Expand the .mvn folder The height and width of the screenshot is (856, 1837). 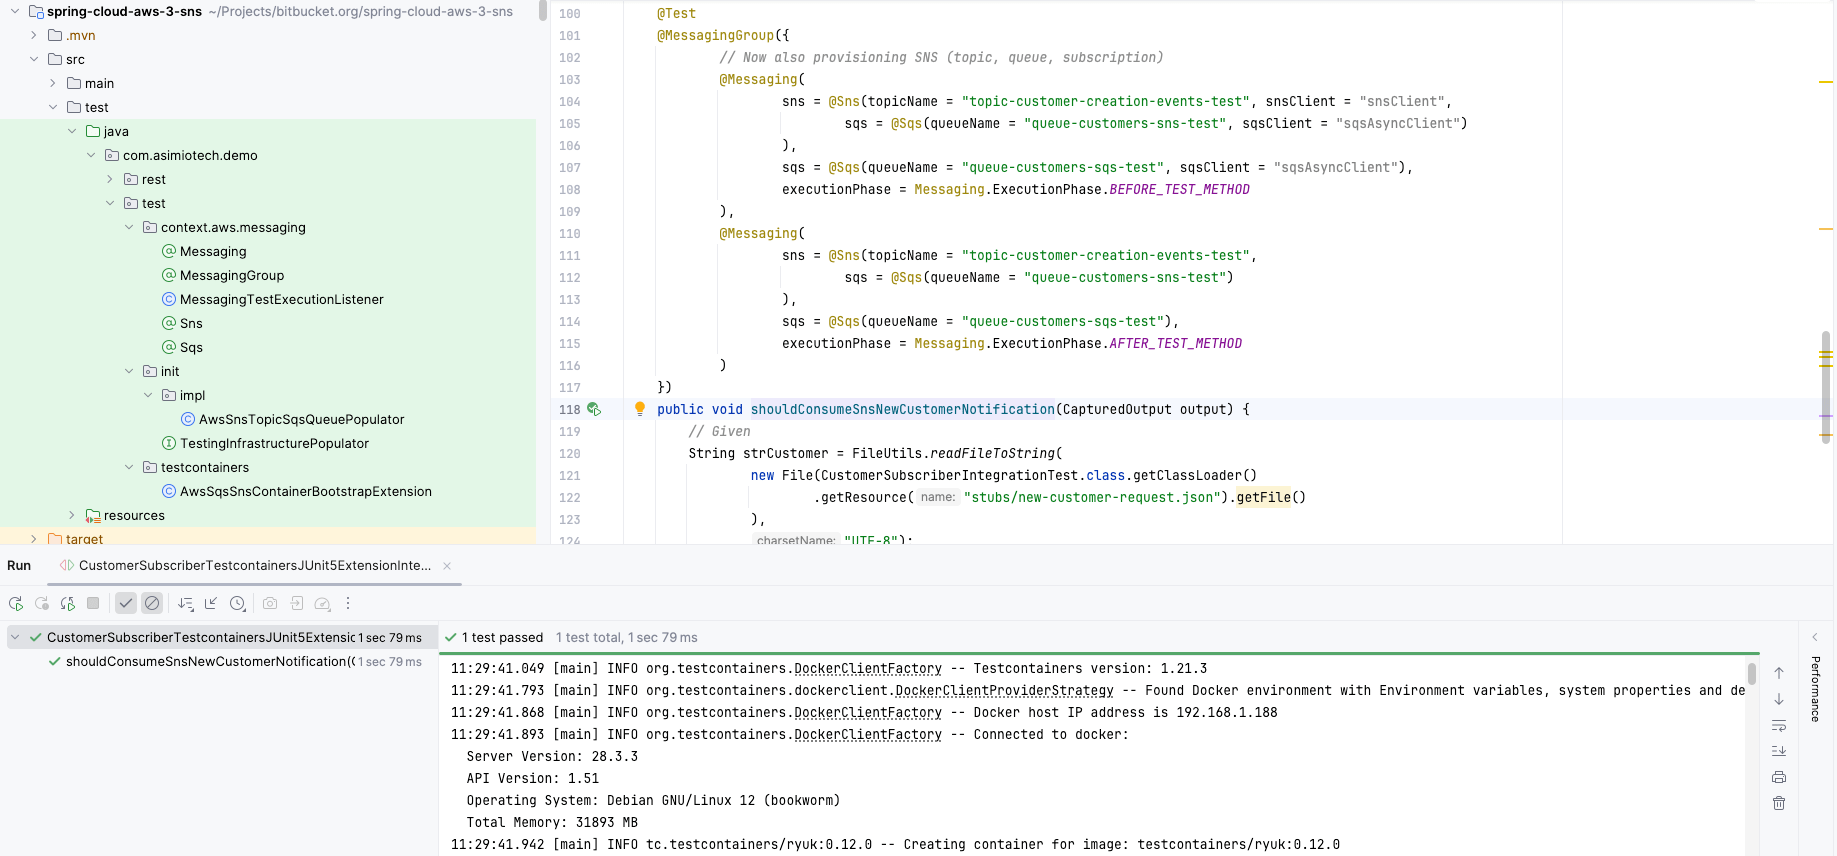click(34, 35)
